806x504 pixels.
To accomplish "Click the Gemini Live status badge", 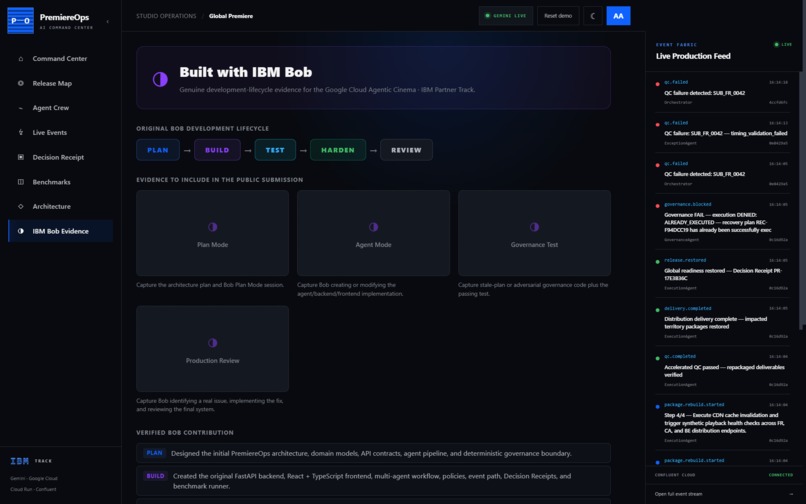I will tap(506, 16).
